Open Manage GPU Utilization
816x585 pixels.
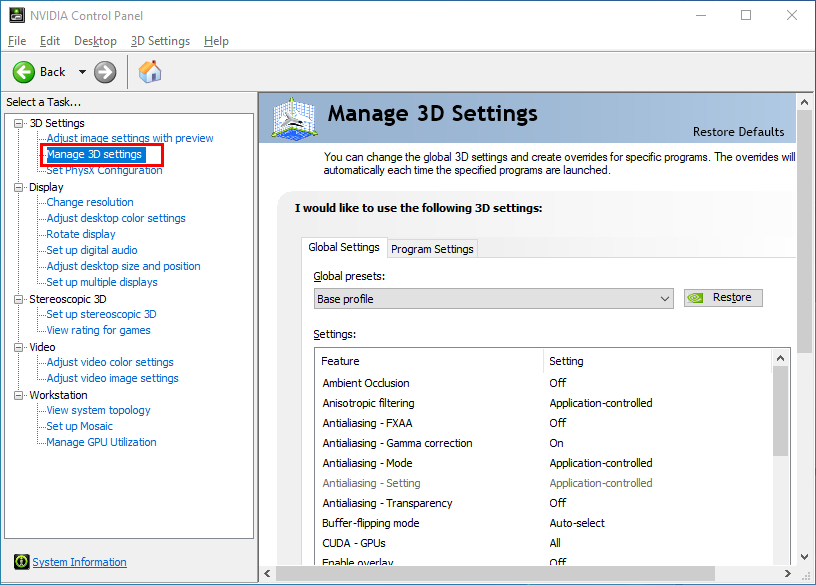pyautogui.click(x=101, y=442)
